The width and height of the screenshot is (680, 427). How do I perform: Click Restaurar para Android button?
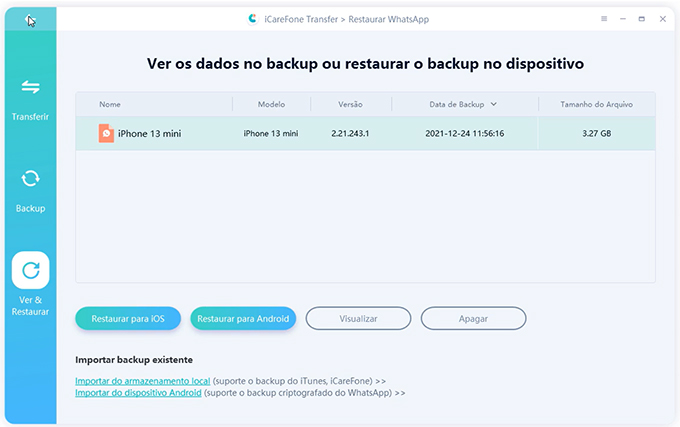click(x=243, y=319)
